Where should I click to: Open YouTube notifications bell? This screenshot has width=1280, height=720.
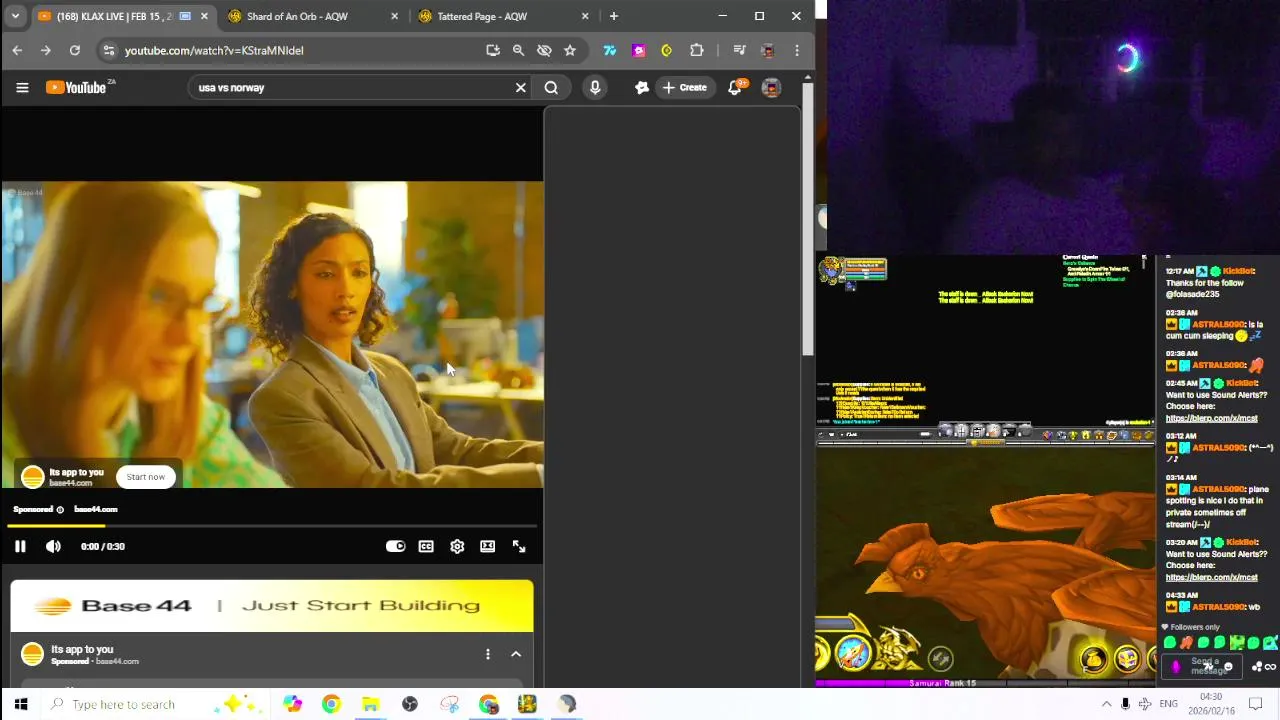(735, 88)
